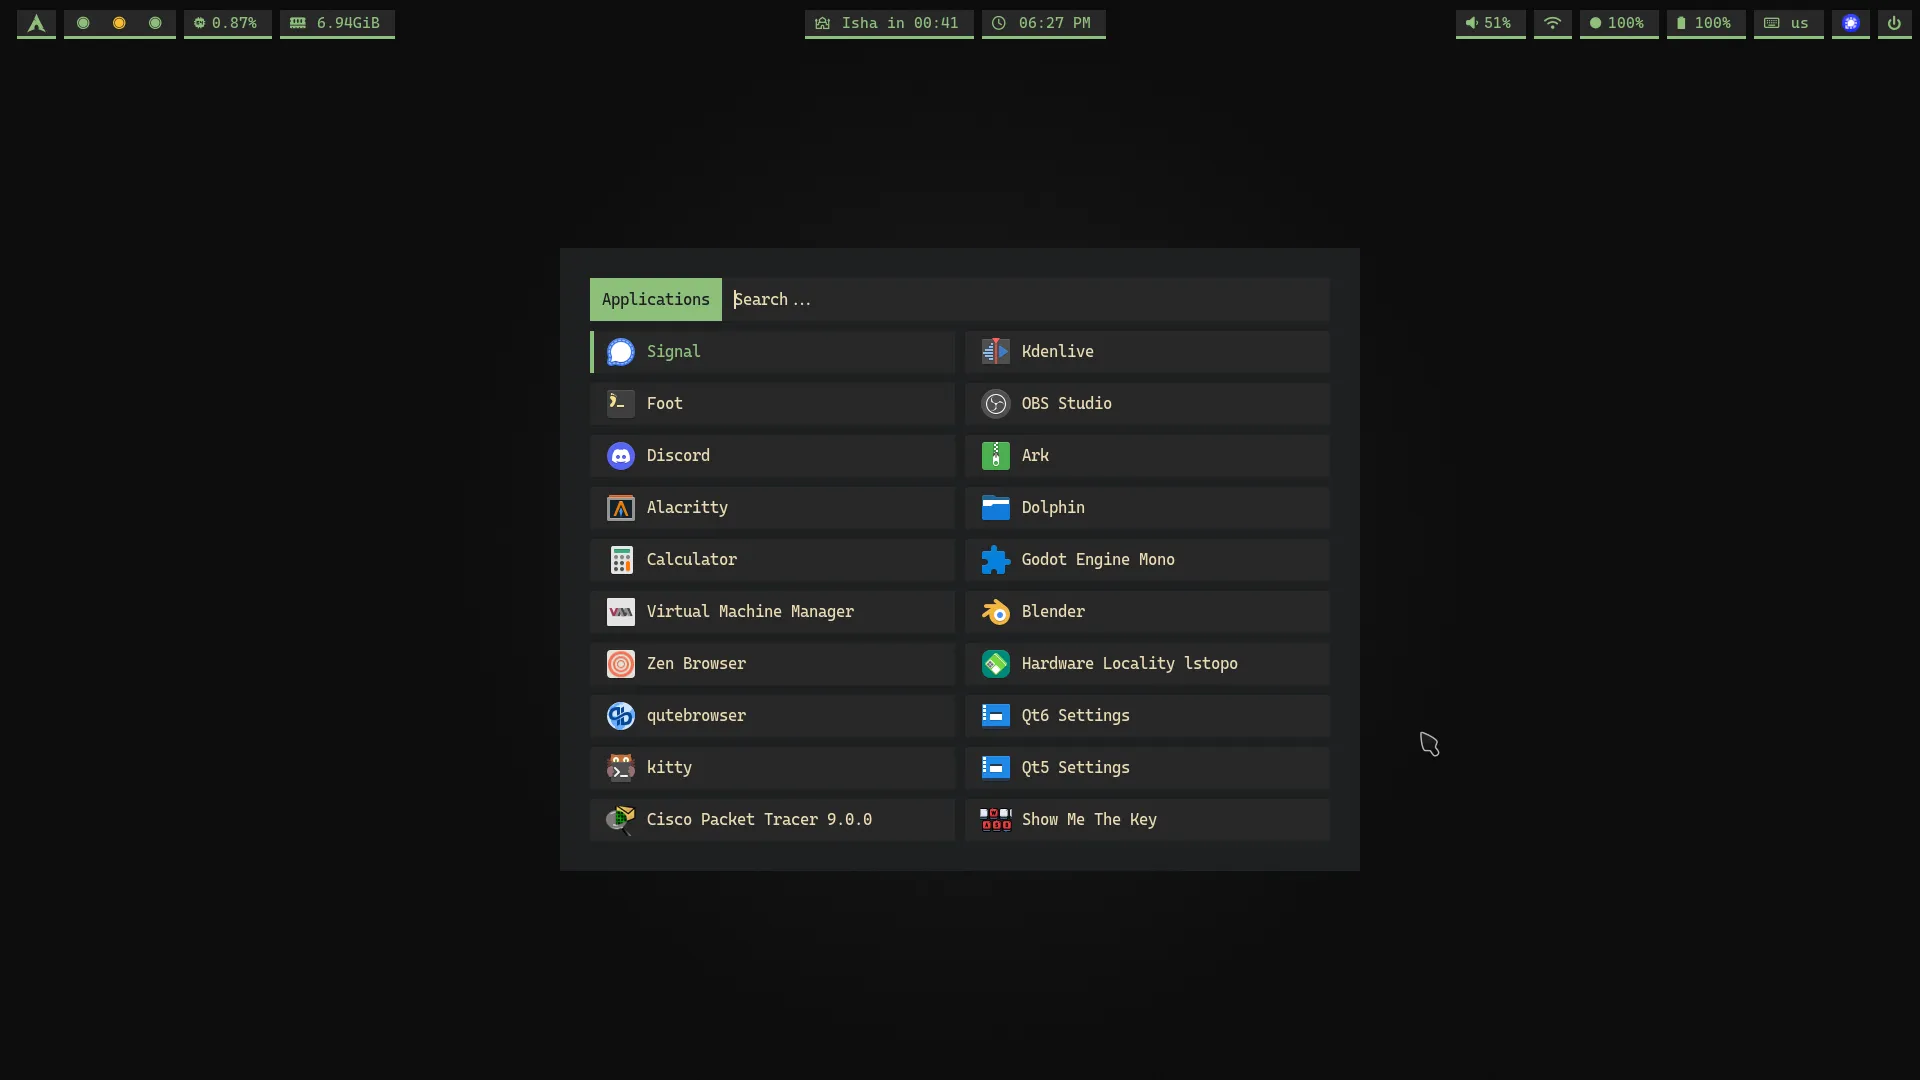Choose the Foot entry label
The image size is (1920, 1080).
click(x=665, y=404)
